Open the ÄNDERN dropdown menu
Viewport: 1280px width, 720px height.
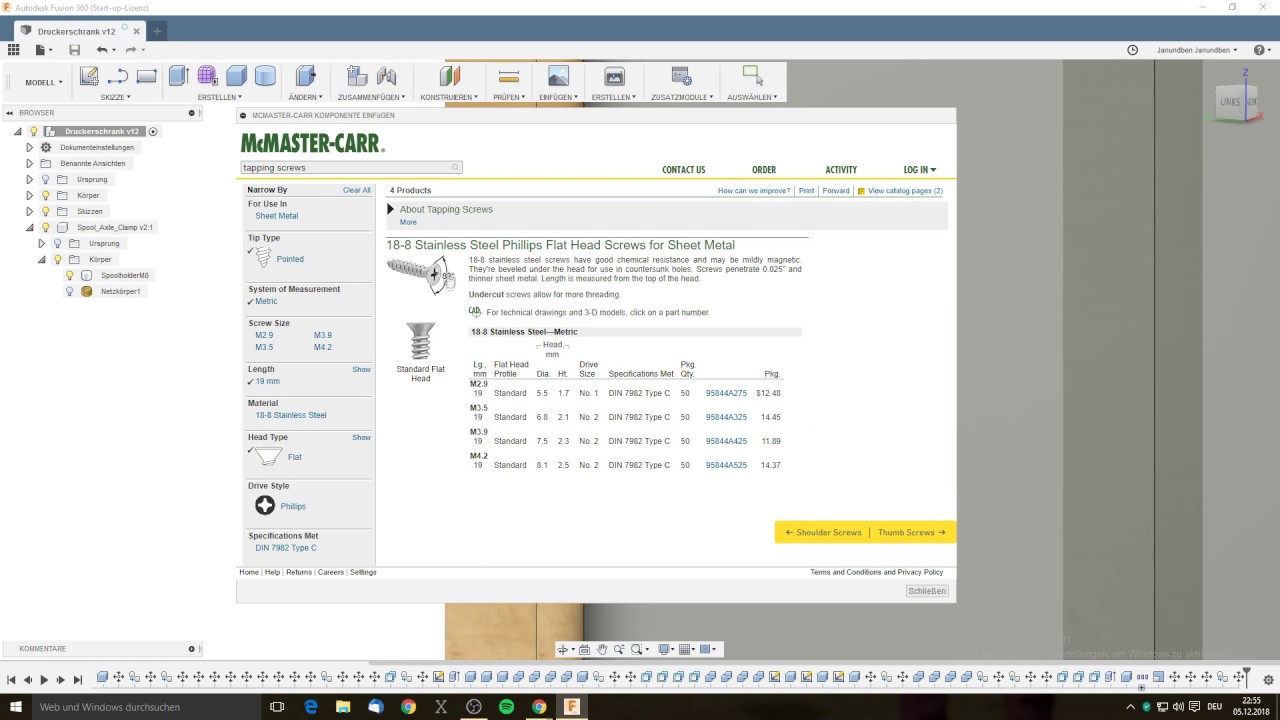click(305, 97)
